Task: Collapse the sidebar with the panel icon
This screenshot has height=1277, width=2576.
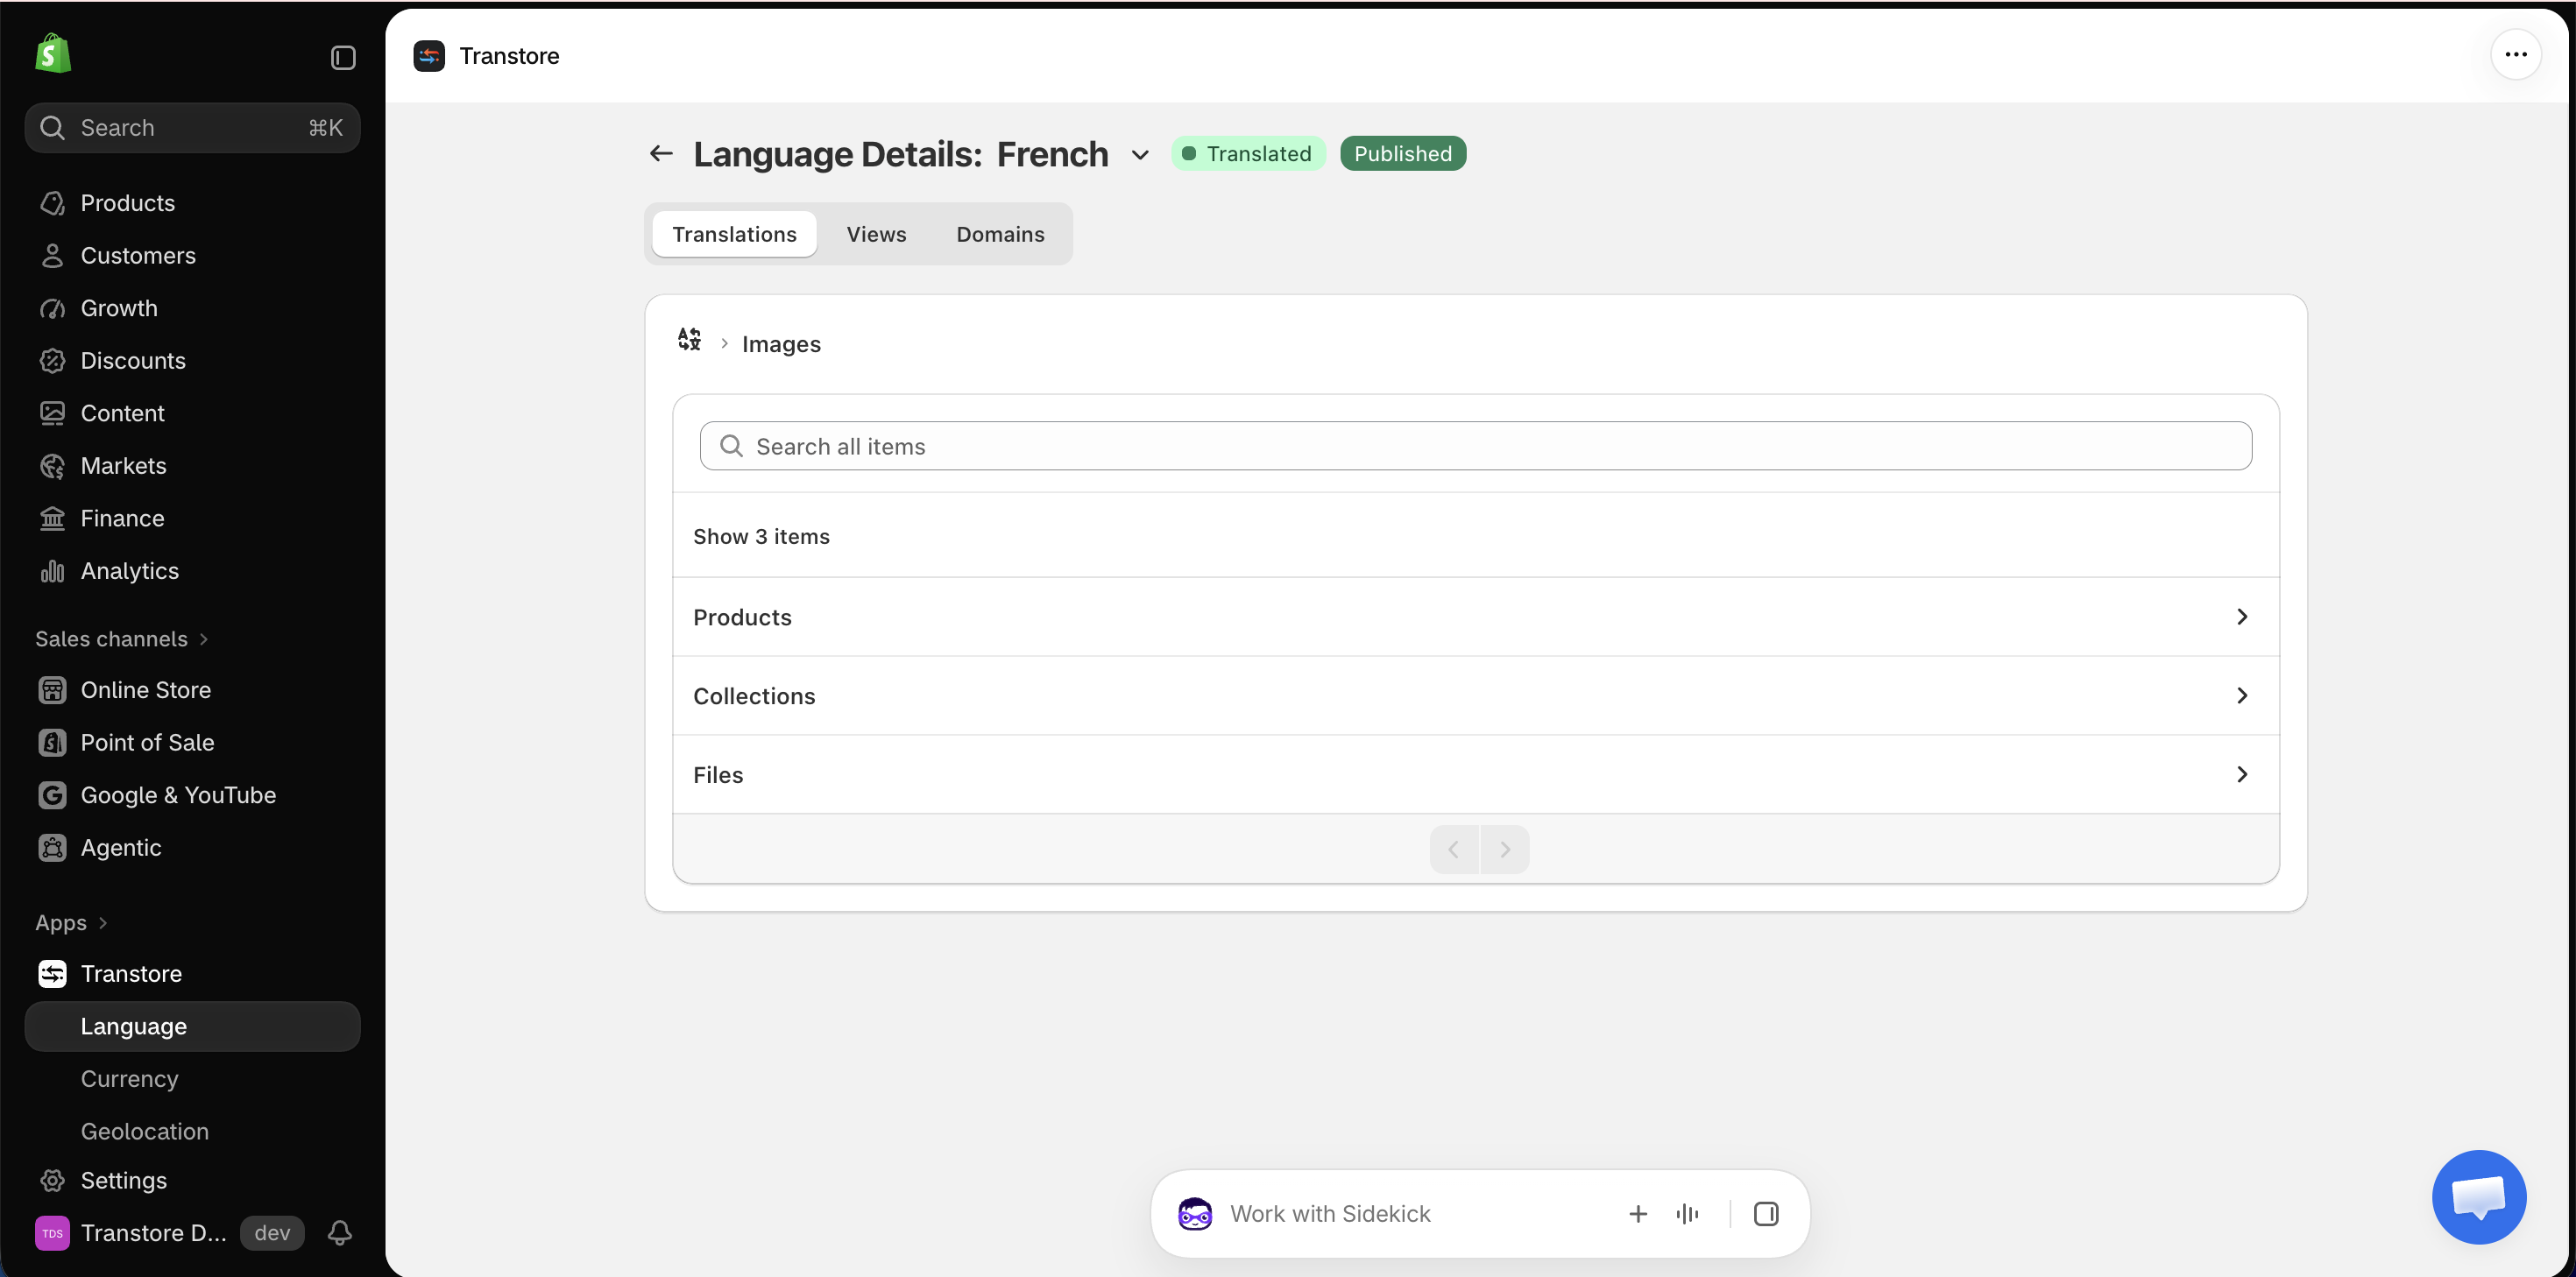Action: (x=343, y=58)
